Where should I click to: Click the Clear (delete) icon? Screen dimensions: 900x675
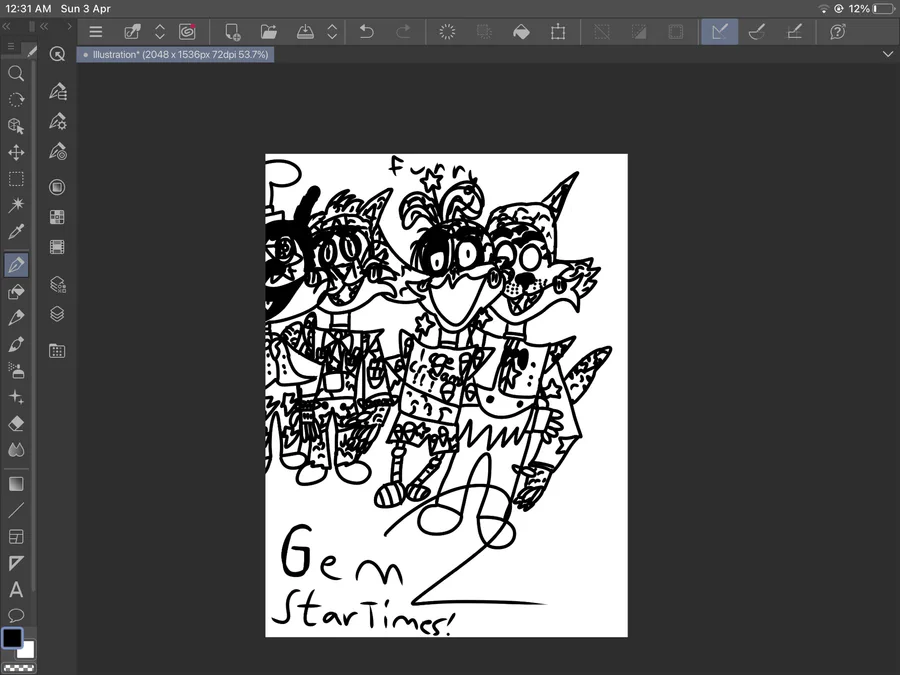[447, 32]
